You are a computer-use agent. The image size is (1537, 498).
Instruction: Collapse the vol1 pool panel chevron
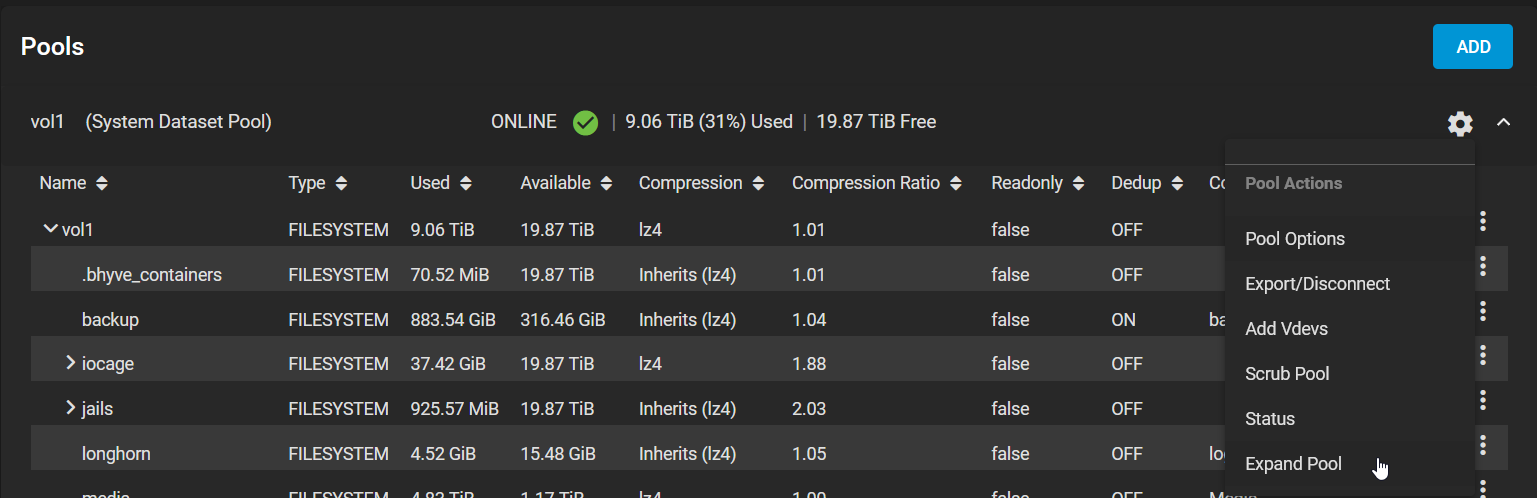[1503, 123]
